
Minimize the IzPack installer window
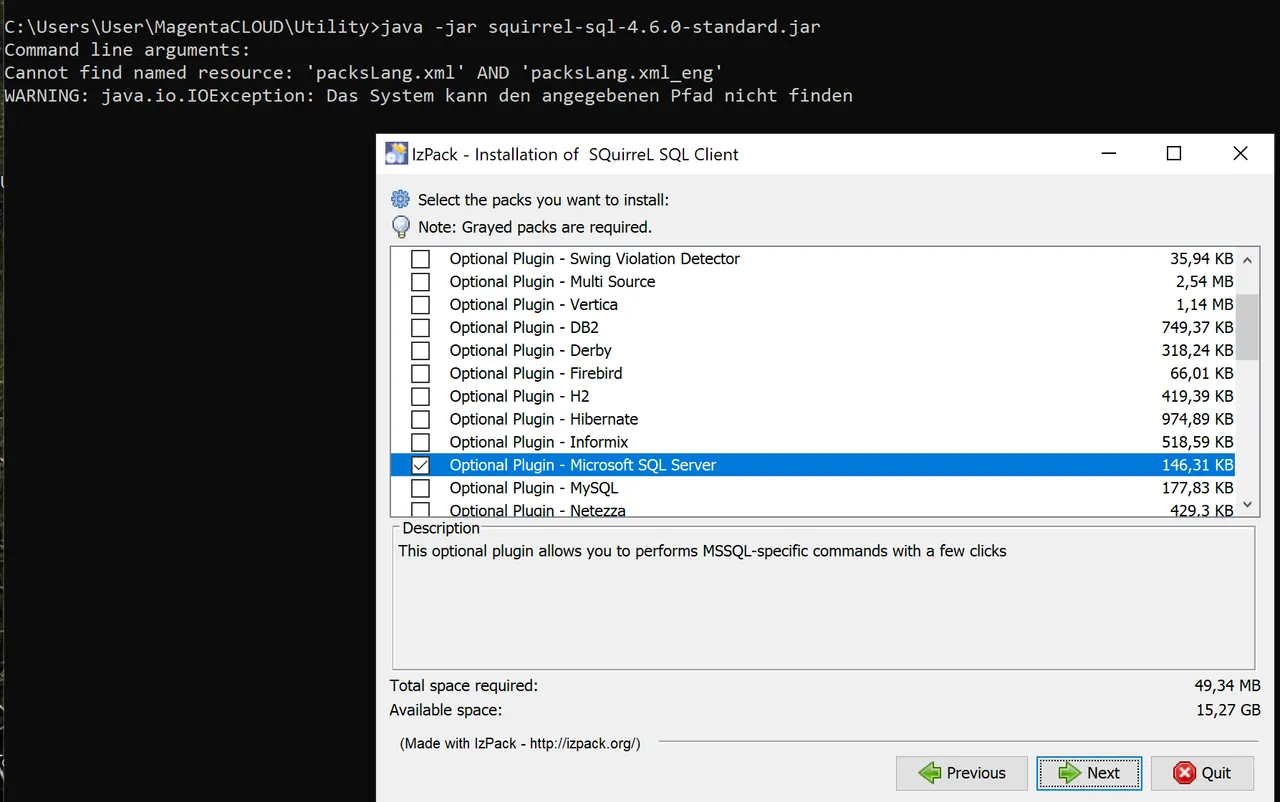(x=1109, y=154)
